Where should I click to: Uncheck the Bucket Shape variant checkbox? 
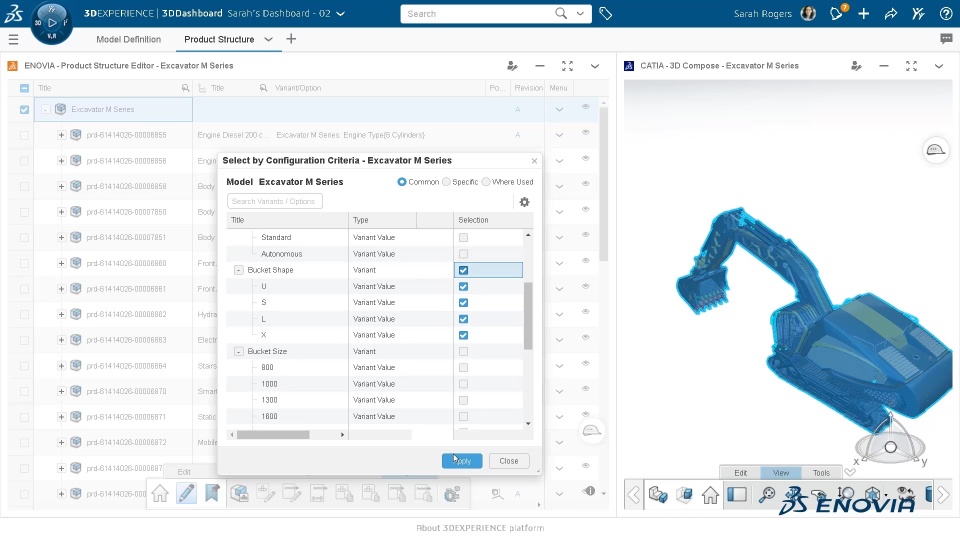463,270
